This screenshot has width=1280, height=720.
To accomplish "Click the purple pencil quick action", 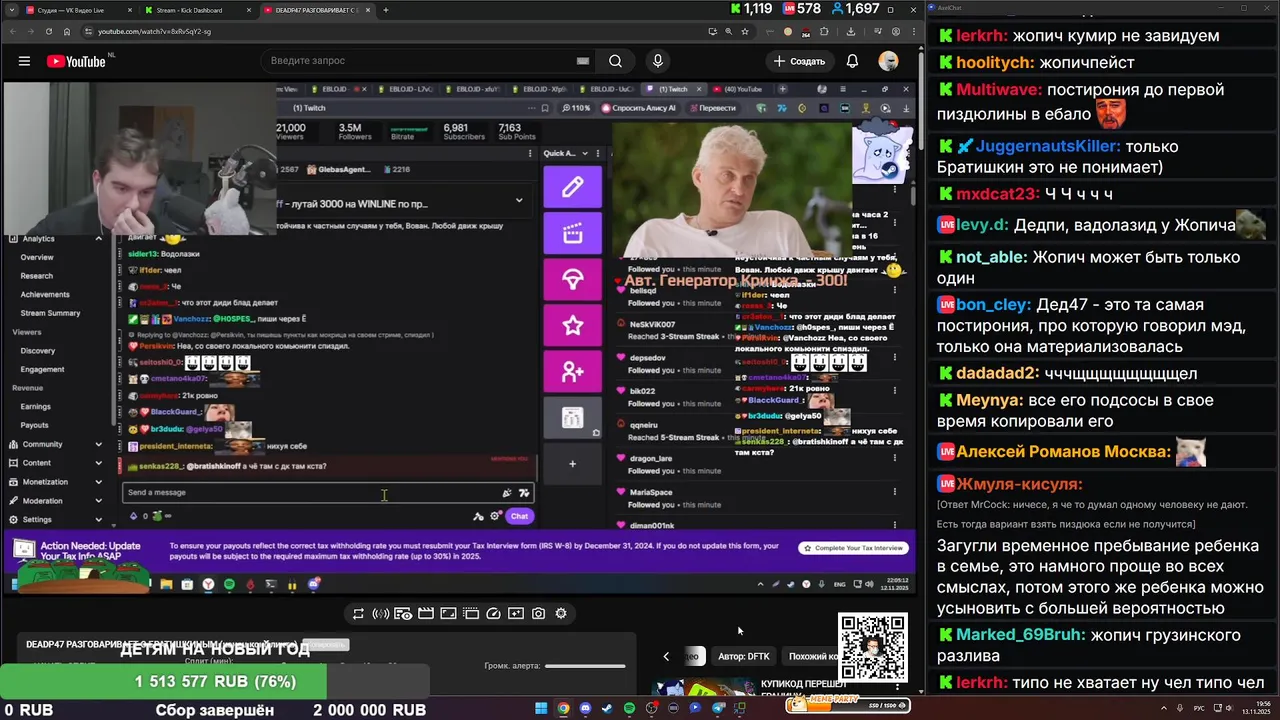I will 572,187.
